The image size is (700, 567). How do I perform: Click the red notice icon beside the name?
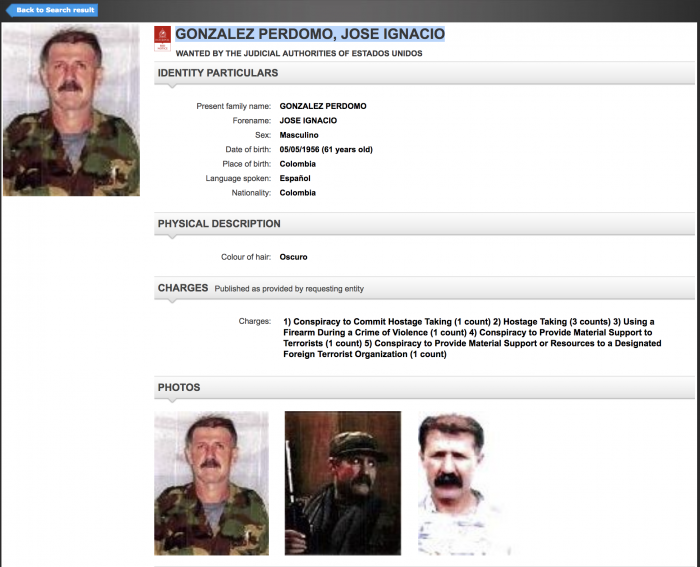162,39
